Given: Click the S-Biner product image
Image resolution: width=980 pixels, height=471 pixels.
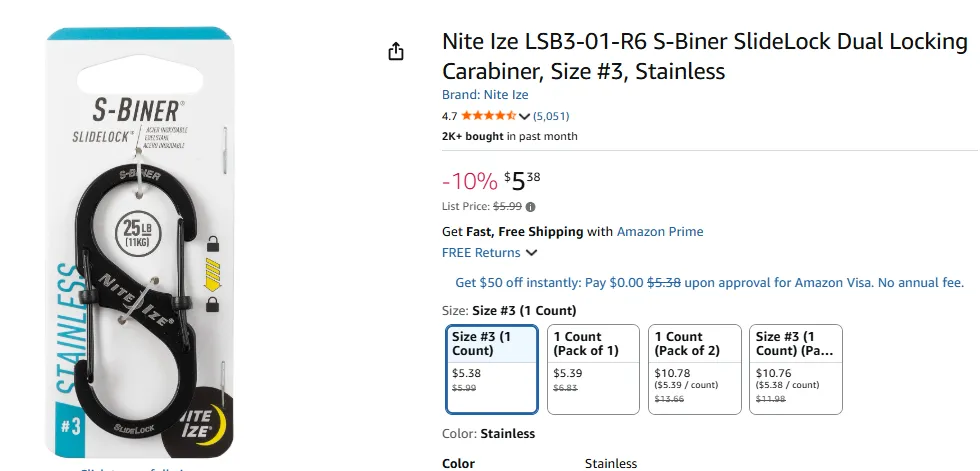Looking at the screenshot, I should (x=140, y=242).
